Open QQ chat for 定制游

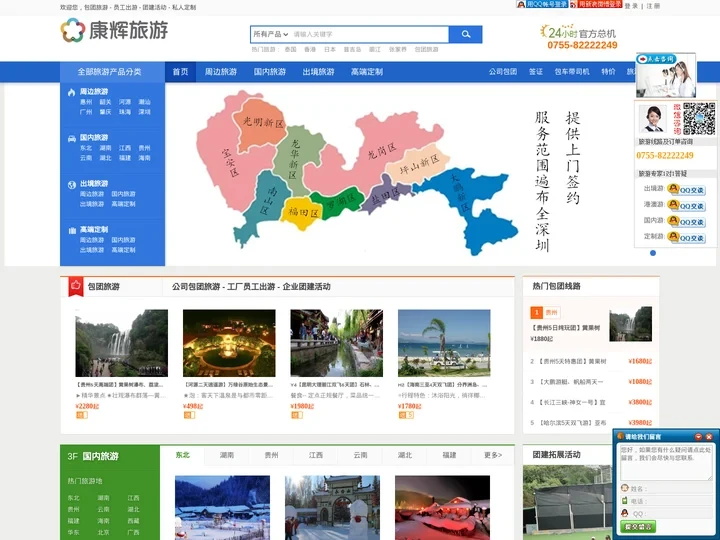click(x=686, y=237)
